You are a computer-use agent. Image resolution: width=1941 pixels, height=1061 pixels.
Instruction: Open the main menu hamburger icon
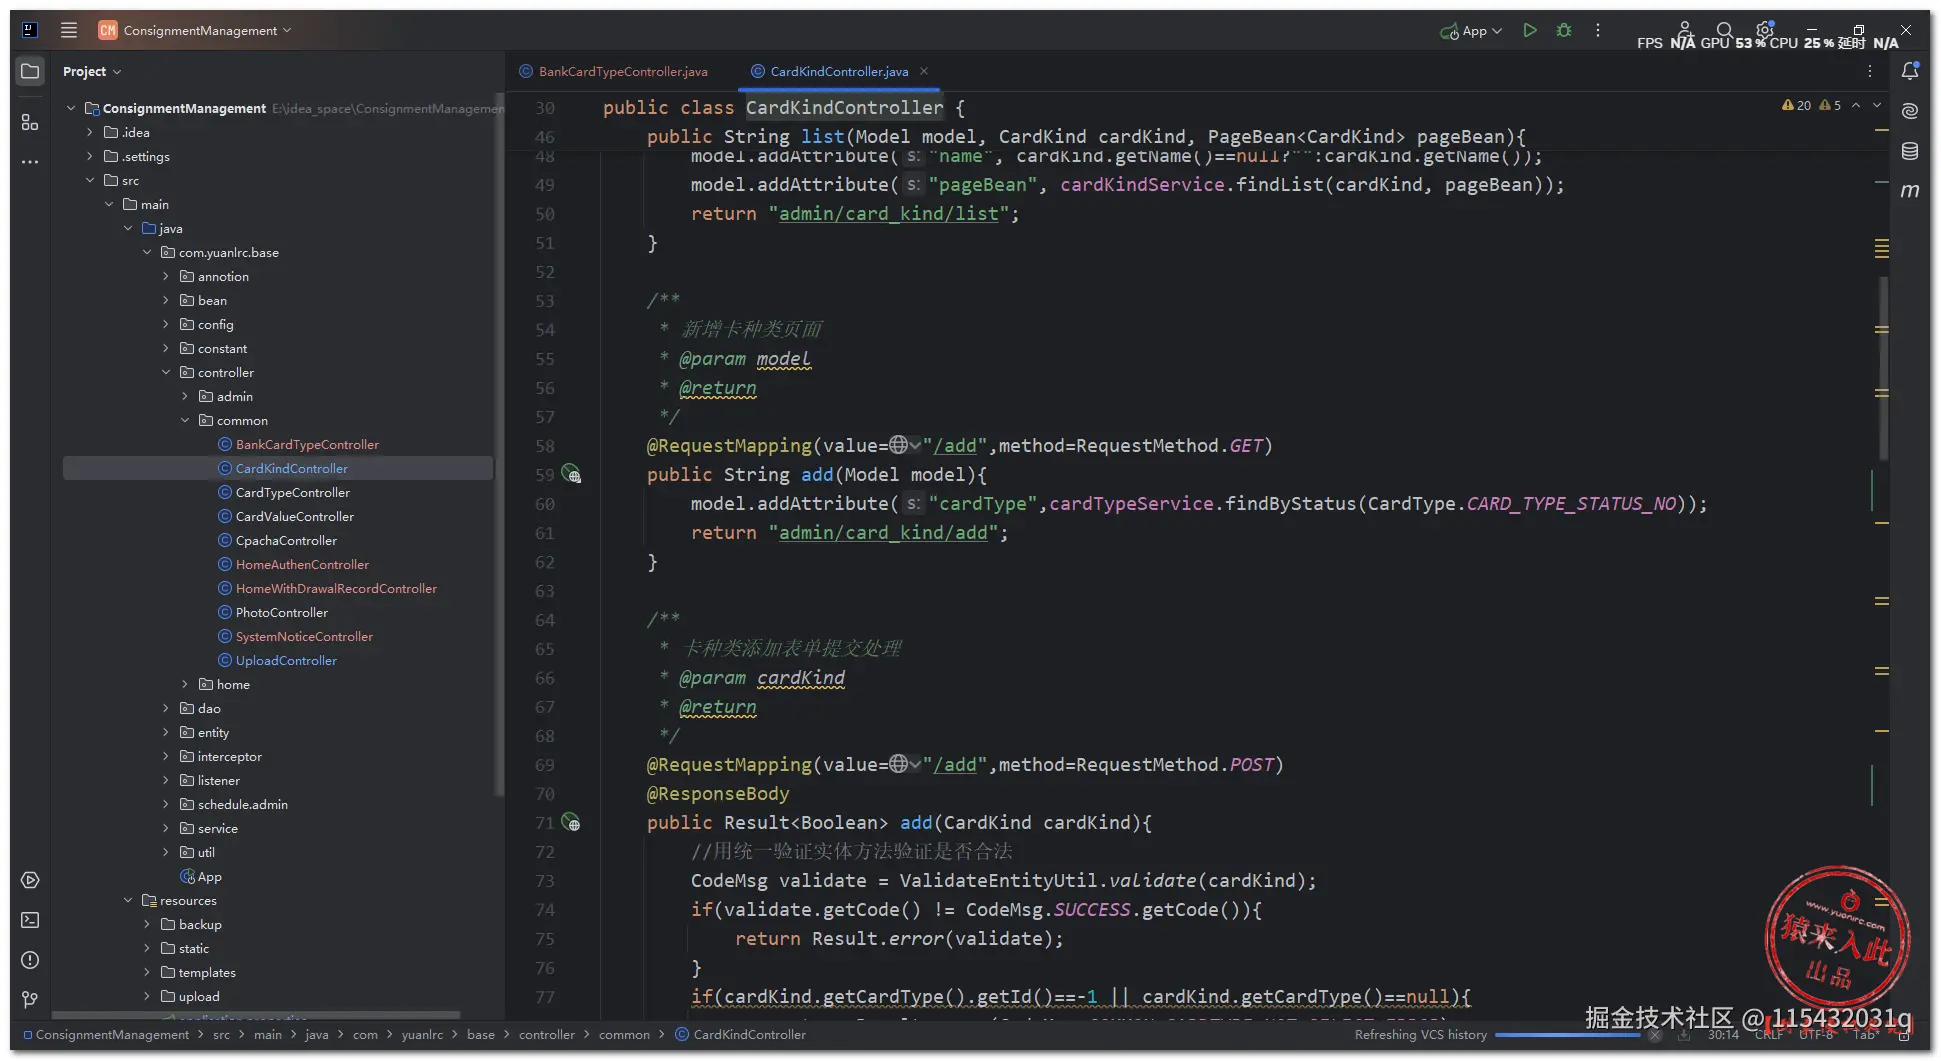69,30
